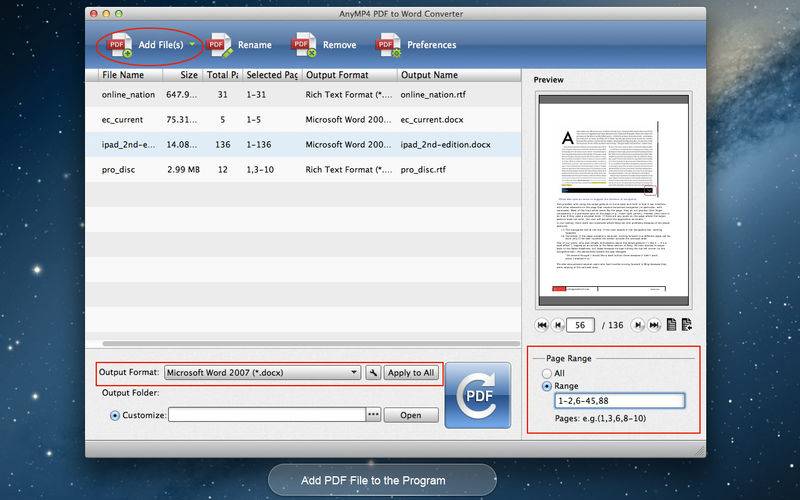Close the window with red button
Image resolution: width=800 pixels, height=500 pixels.
[94, 14]
